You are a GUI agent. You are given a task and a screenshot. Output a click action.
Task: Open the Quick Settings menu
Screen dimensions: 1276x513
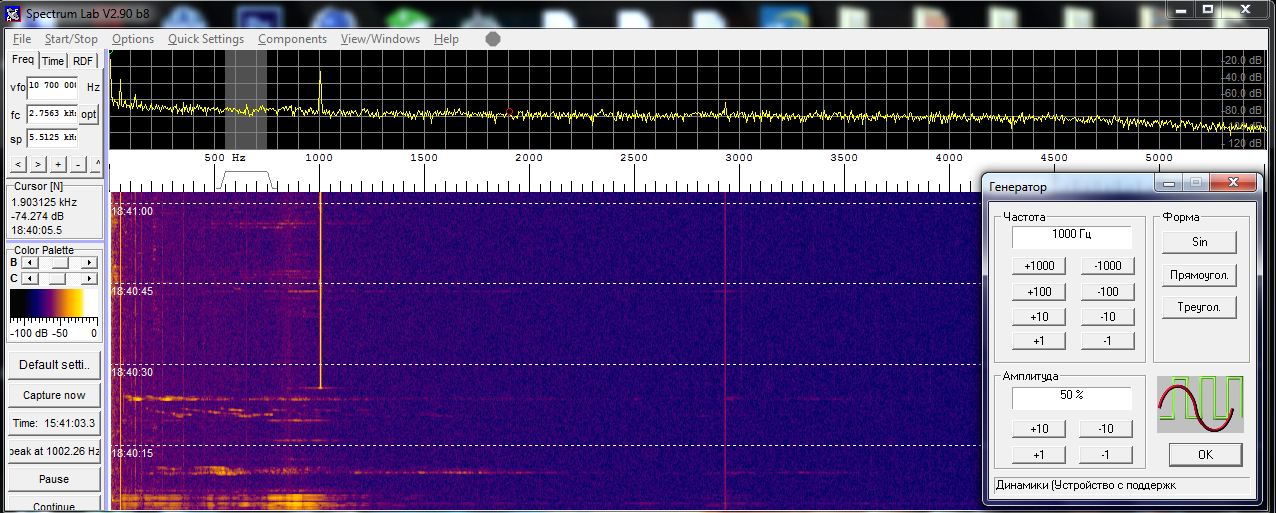pyautogui.click(x=205, y=39)
